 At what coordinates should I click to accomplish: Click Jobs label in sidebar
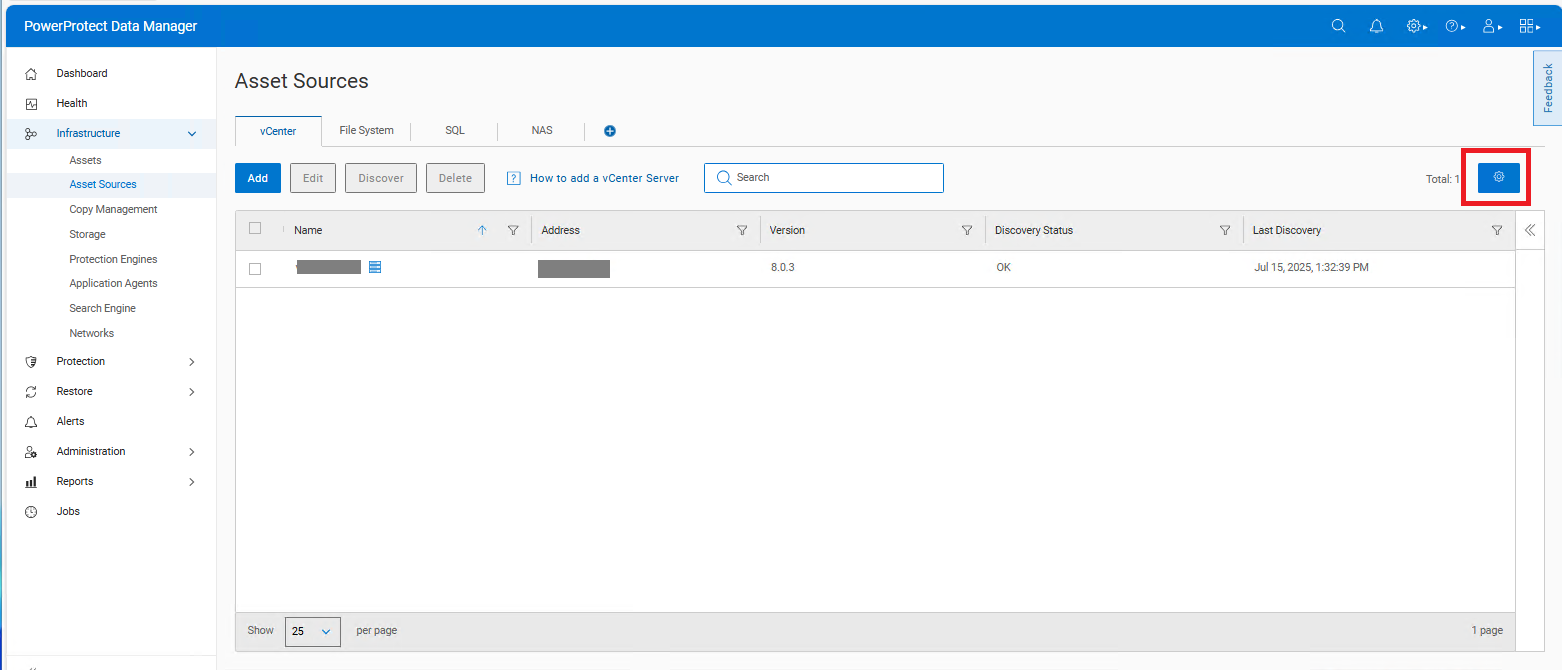[x=68, y=512]
